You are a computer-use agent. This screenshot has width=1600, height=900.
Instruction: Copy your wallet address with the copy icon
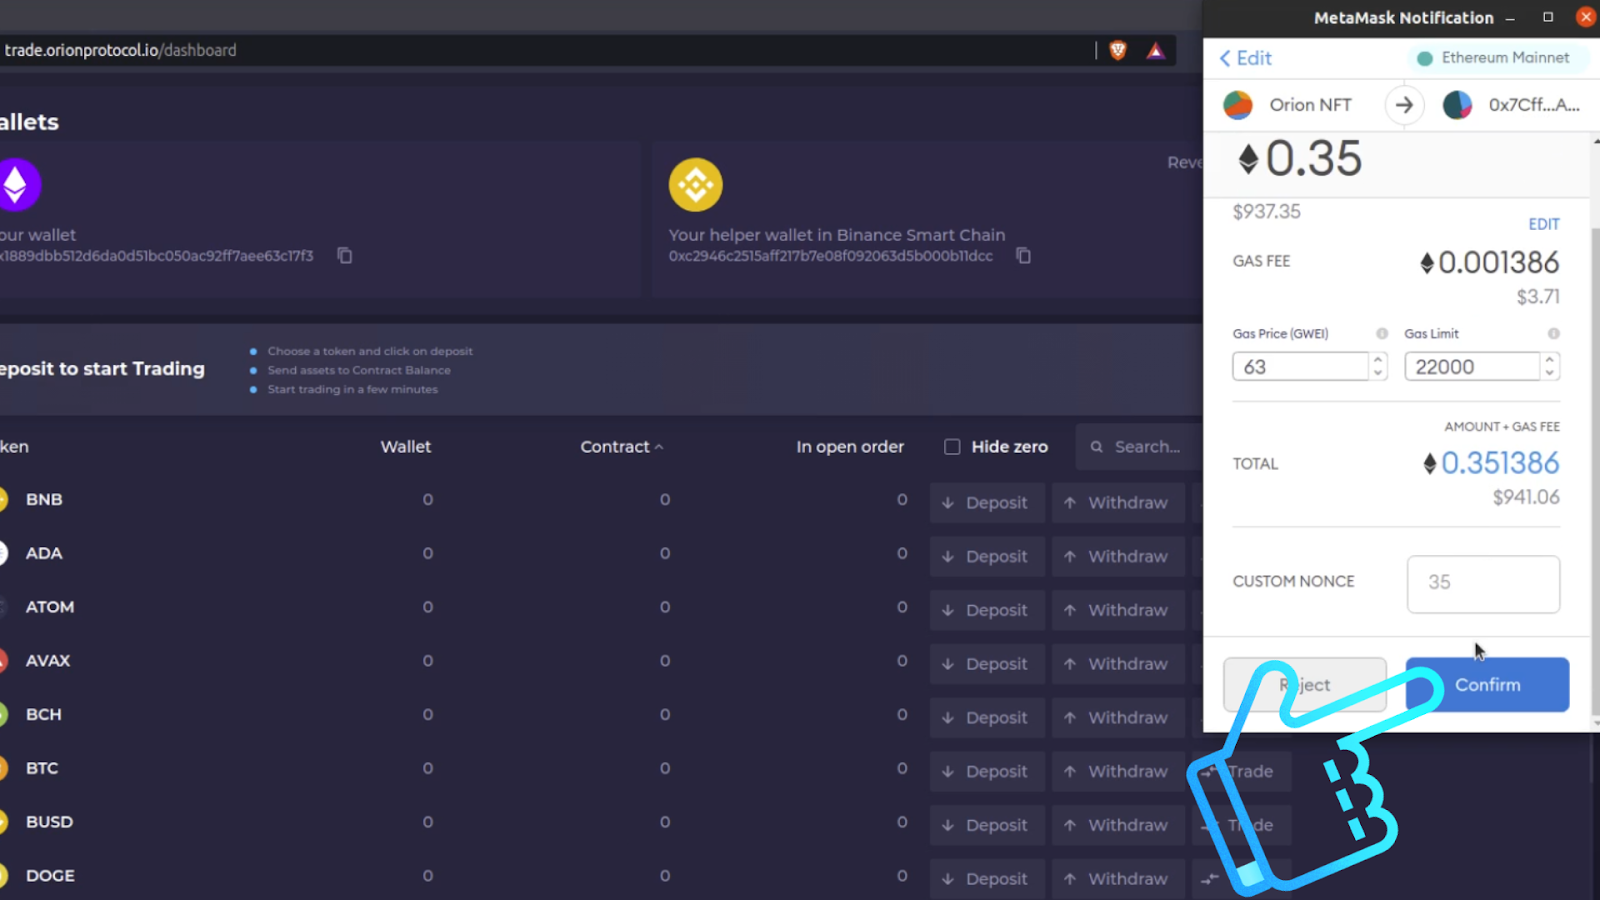345,256
